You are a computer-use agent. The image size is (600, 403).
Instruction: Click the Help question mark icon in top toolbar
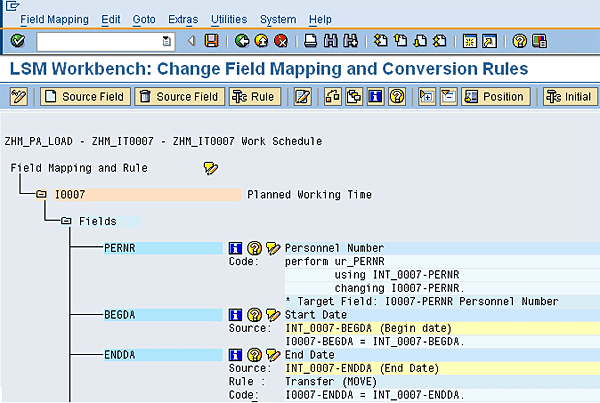(x=520, y=41)
